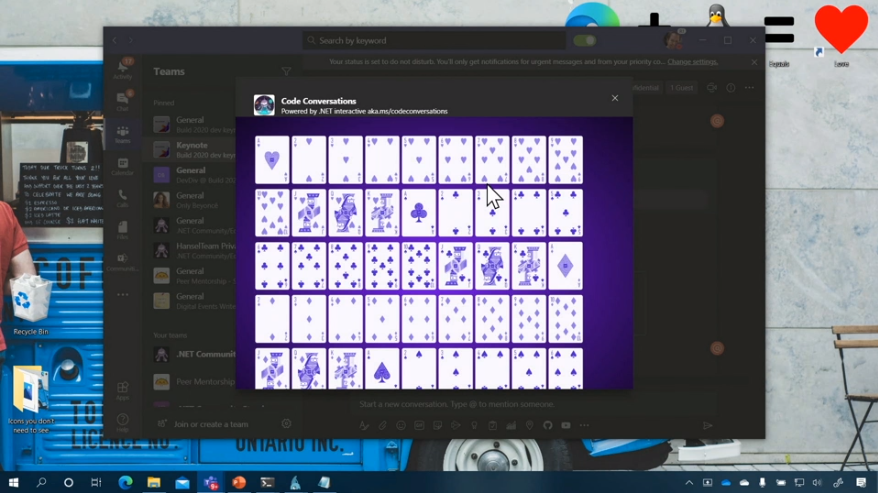Click the 1 Guest label in channel header
878x493 pixels.
click(x=681, y=88)
